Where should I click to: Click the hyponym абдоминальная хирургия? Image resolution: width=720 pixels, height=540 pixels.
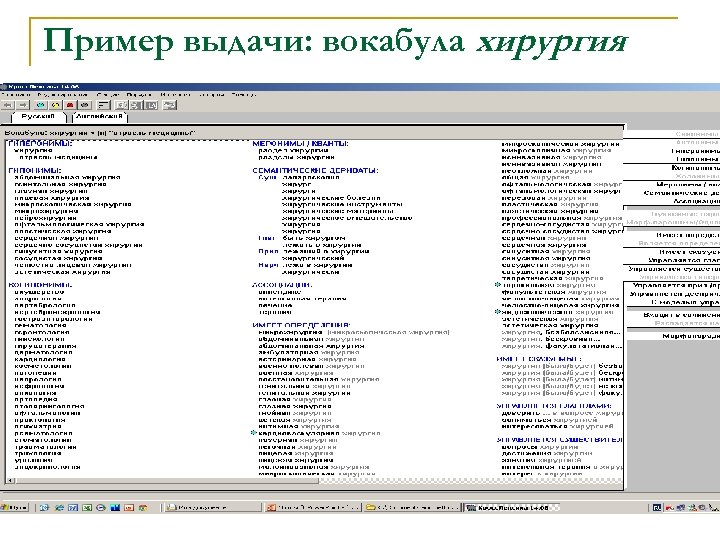point(68,177)
